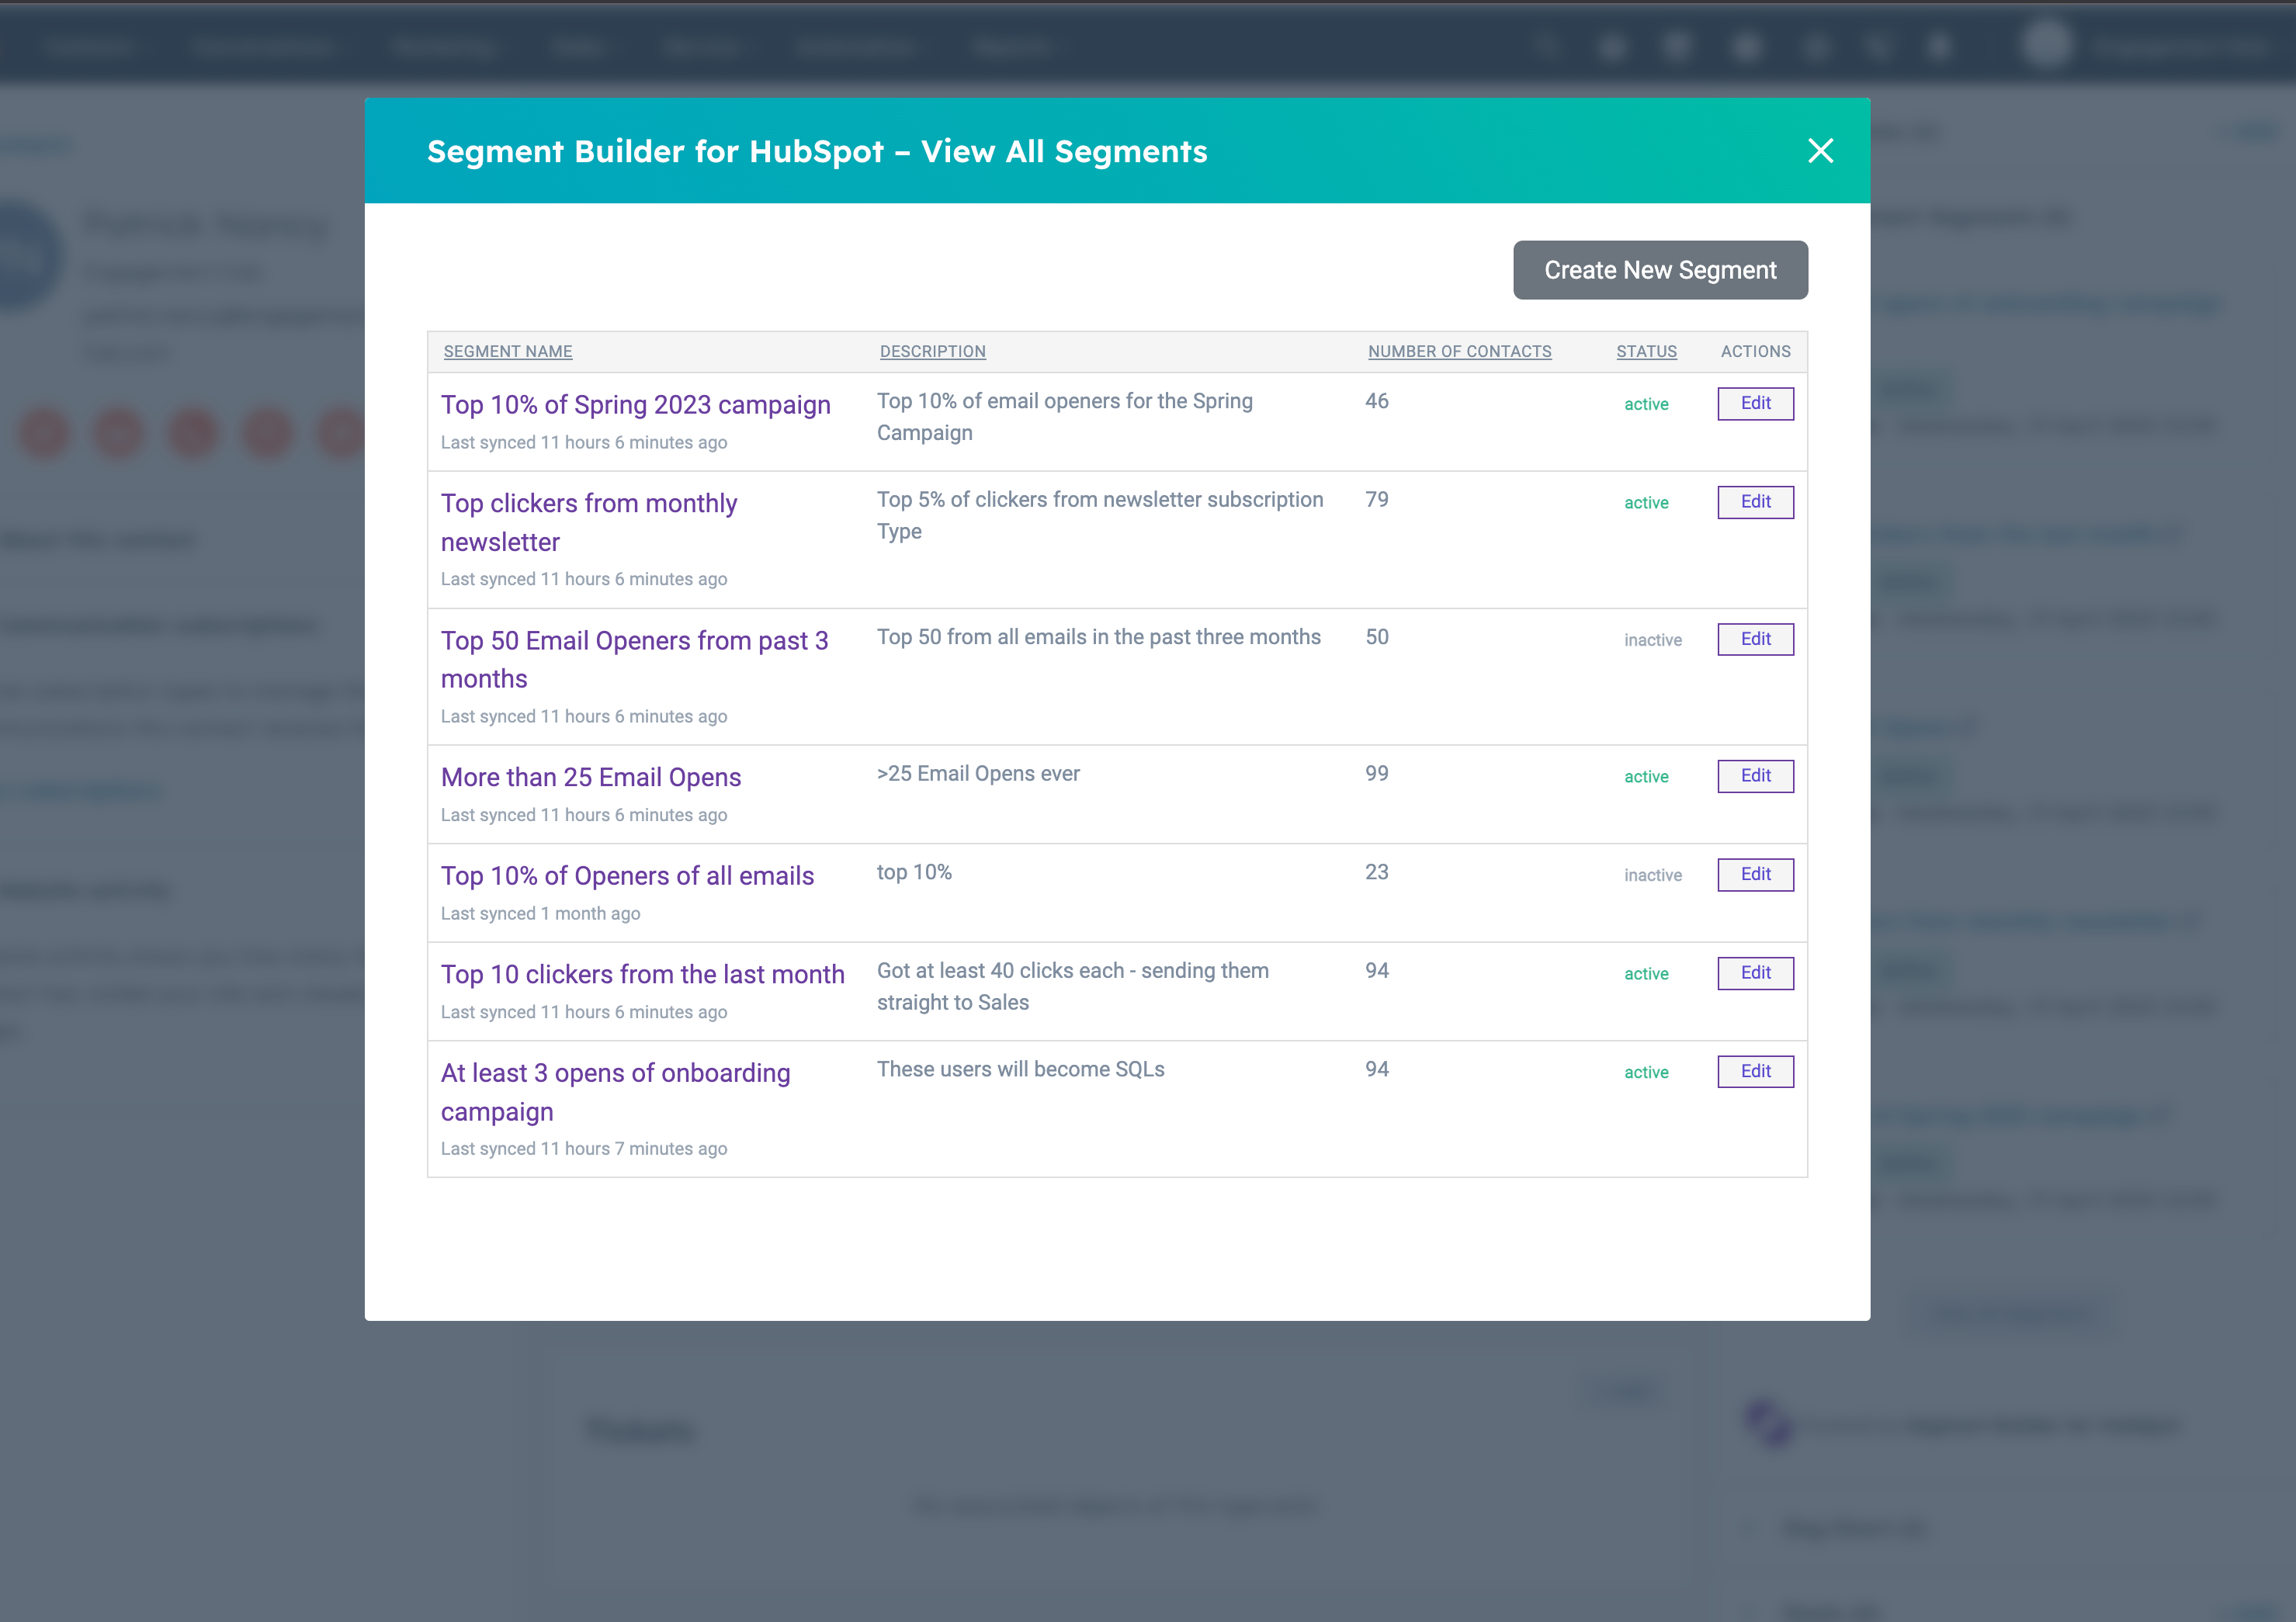The image size is (2296, 1622).
Task: Edit the Top clickers from monthly newsletter
Action: pyautogui.click(x=1755, y=502)
